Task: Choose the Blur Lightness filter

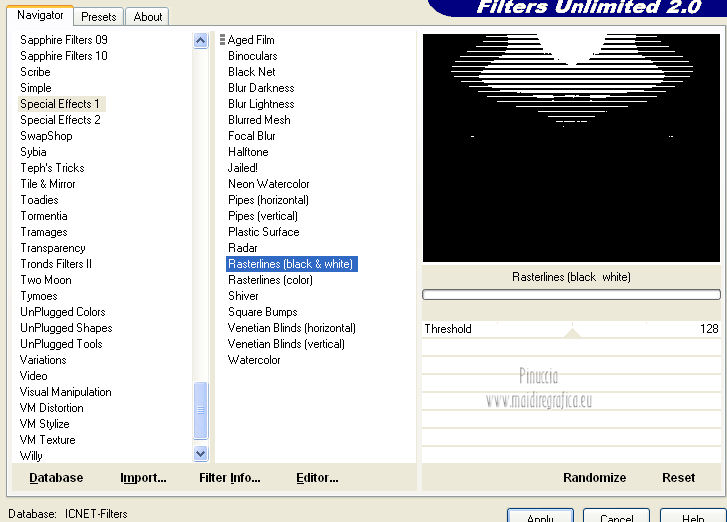Action: tap(261, 104)
